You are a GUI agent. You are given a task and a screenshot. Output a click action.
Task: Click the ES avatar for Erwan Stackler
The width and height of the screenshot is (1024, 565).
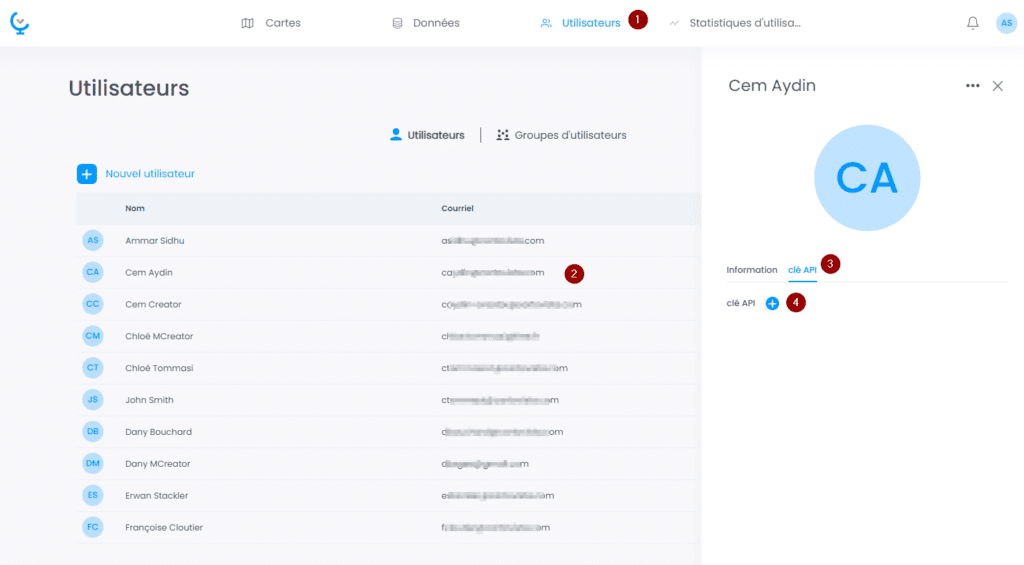click(x=93, y=495)
